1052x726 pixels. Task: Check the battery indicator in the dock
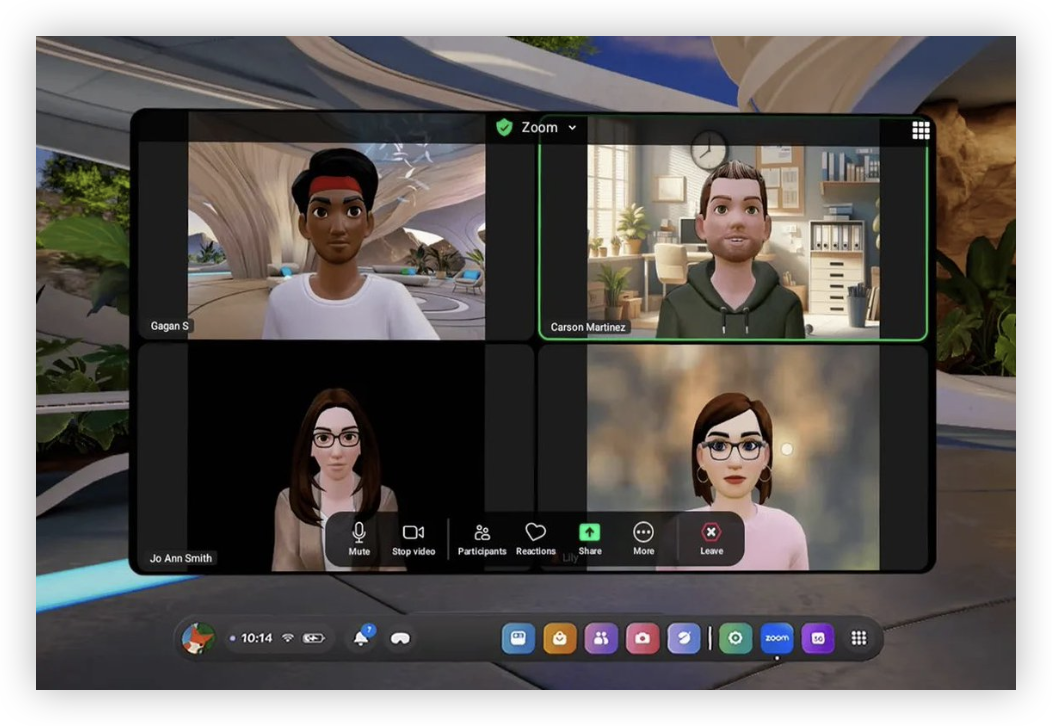coord(313,638)
